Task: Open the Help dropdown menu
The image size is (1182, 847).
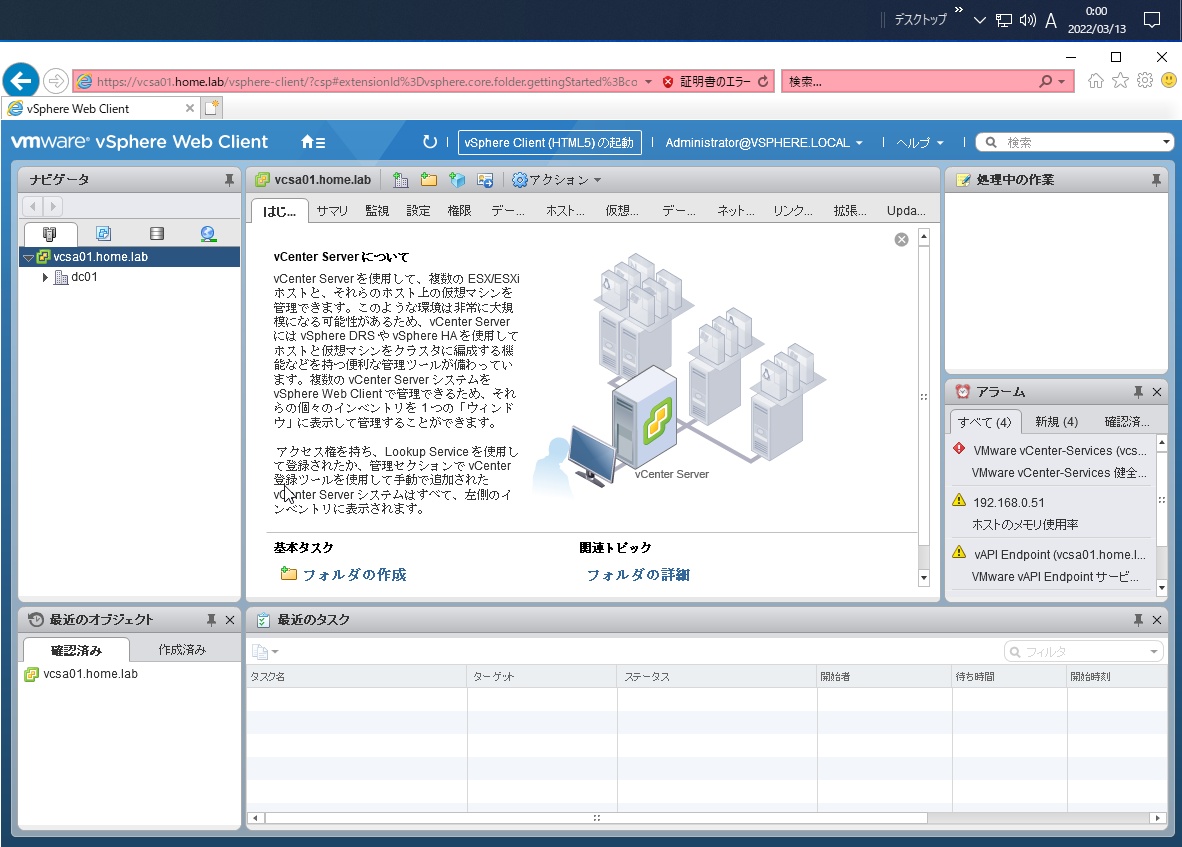Action: pos(920,142)
